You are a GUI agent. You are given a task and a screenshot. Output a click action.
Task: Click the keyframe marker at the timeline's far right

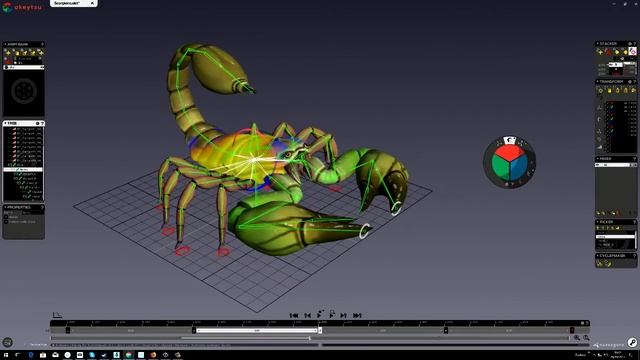[572, 330]
